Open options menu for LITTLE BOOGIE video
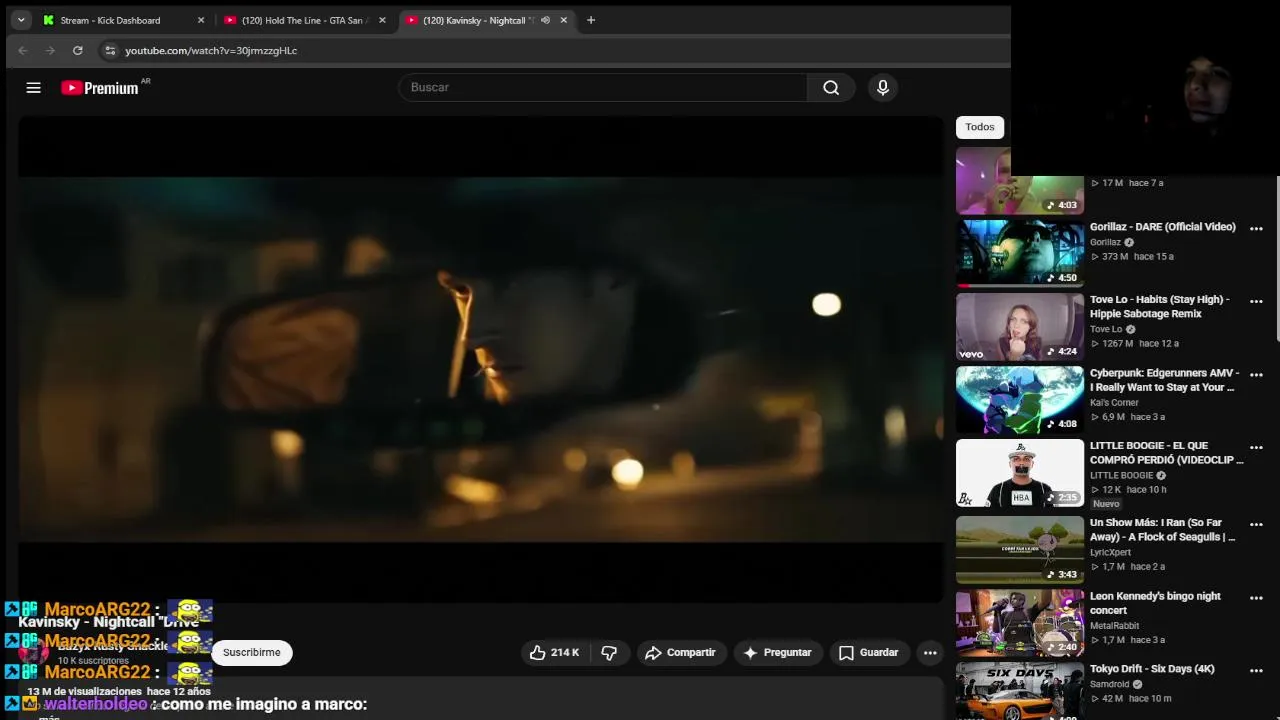This screenshot has height=720, width=1280. click(x=1256, y=448)
